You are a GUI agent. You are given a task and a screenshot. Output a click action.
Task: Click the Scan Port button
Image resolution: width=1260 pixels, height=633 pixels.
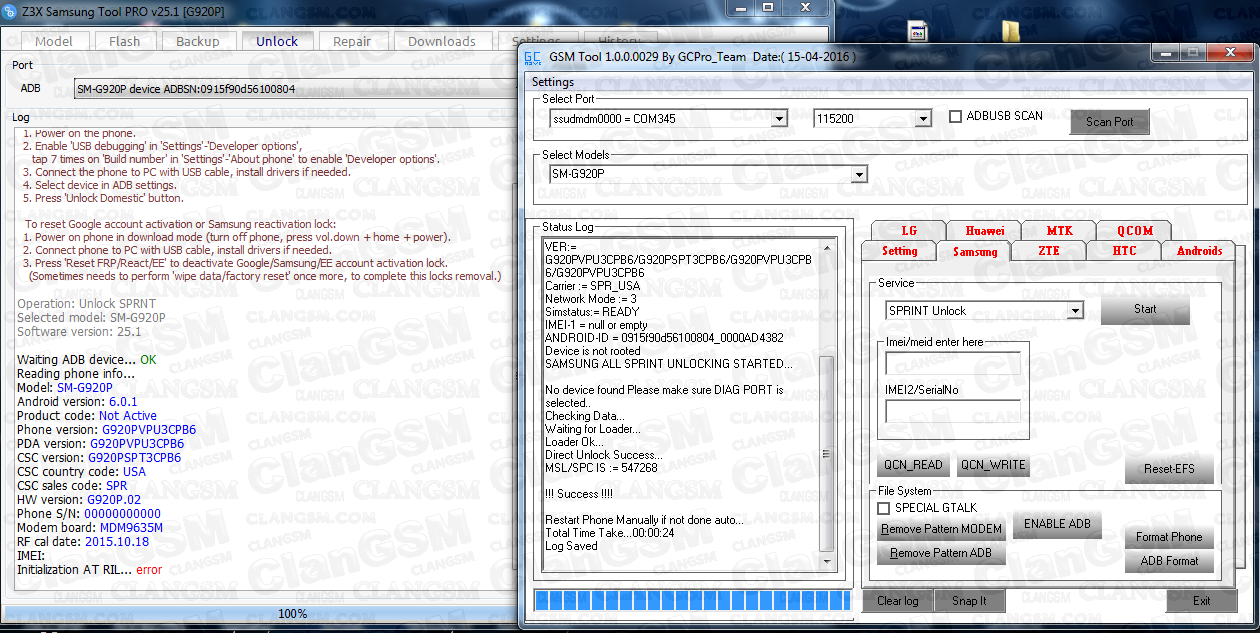pos(1110,122)
